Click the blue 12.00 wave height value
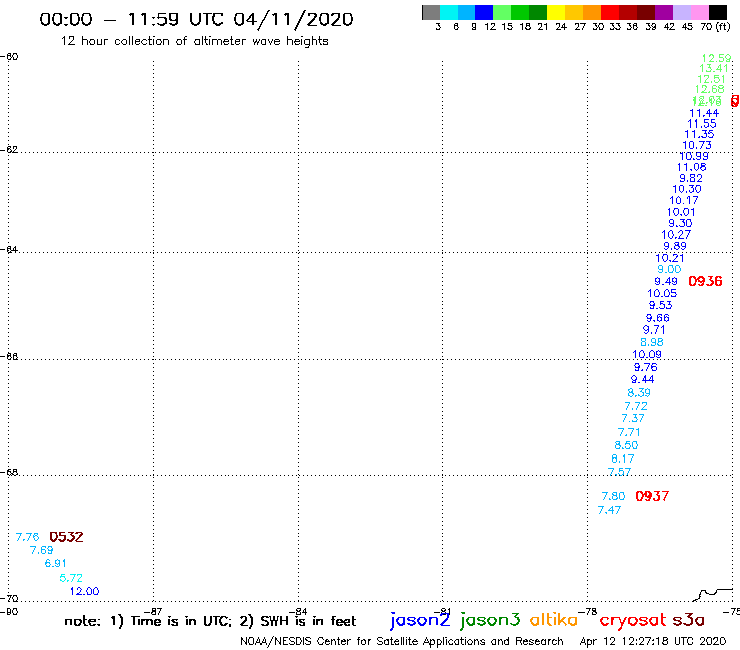Screen dimensions: 740x650 84,591
